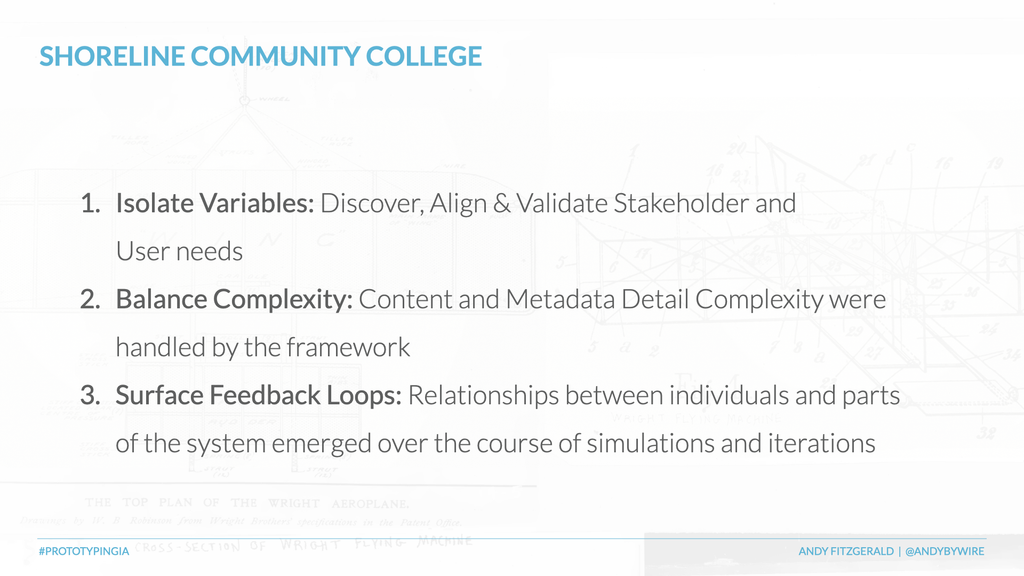Open the @ANDYBYWIRE Twitter handle
This screenshot has height=576, width=1024.
944,551
